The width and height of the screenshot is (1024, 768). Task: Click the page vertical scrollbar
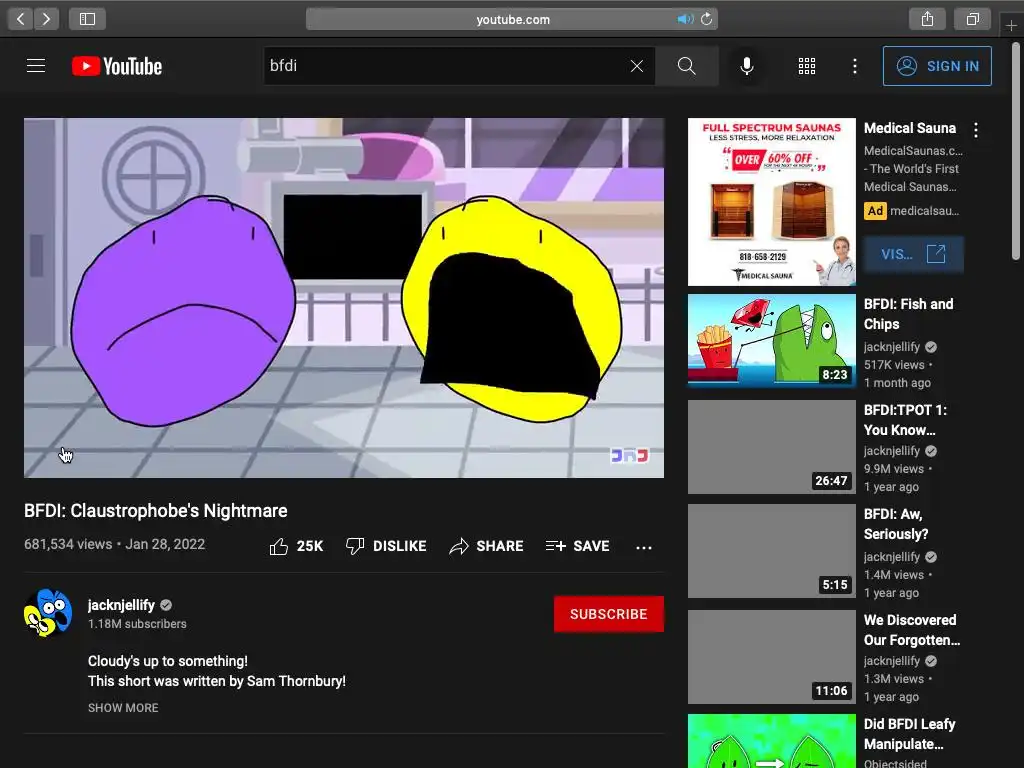1016,152
